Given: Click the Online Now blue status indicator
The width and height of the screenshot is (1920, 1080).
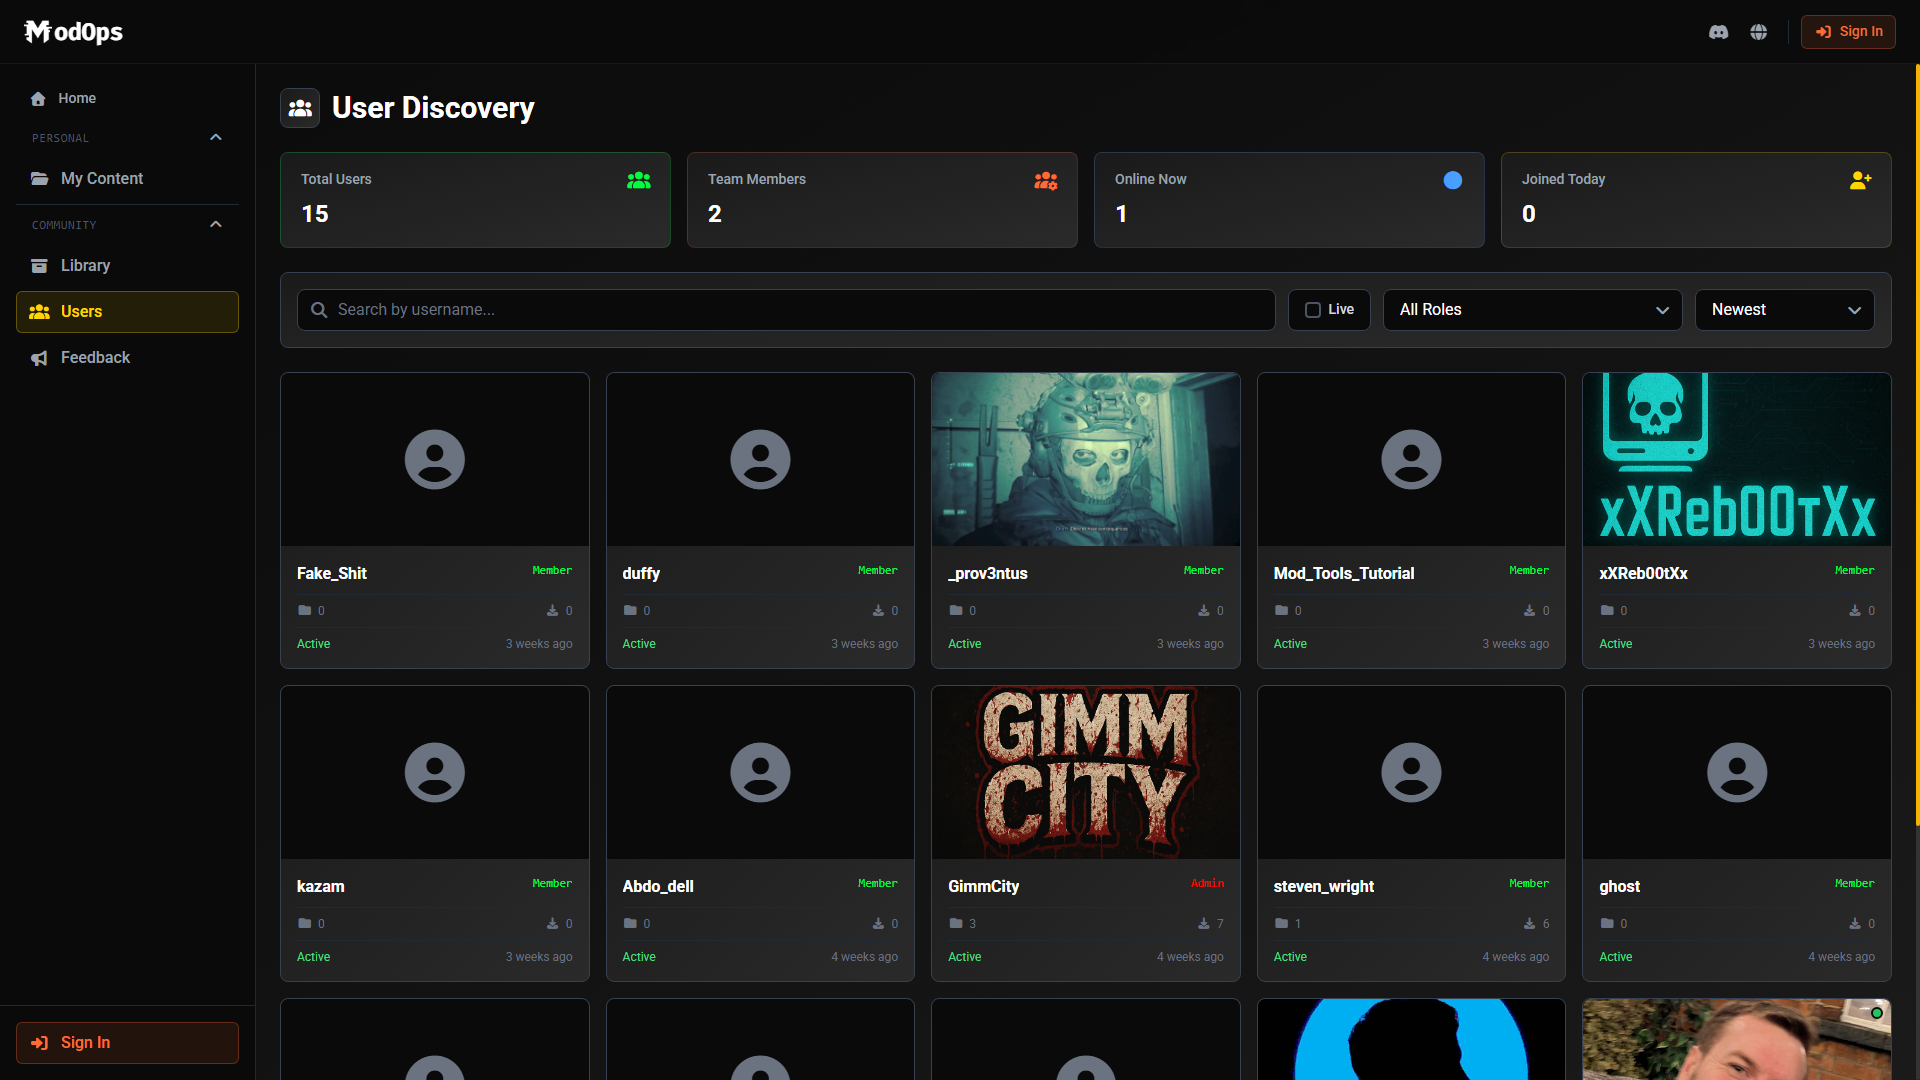Looking at the screenshot, I should tap(1452, 180).
